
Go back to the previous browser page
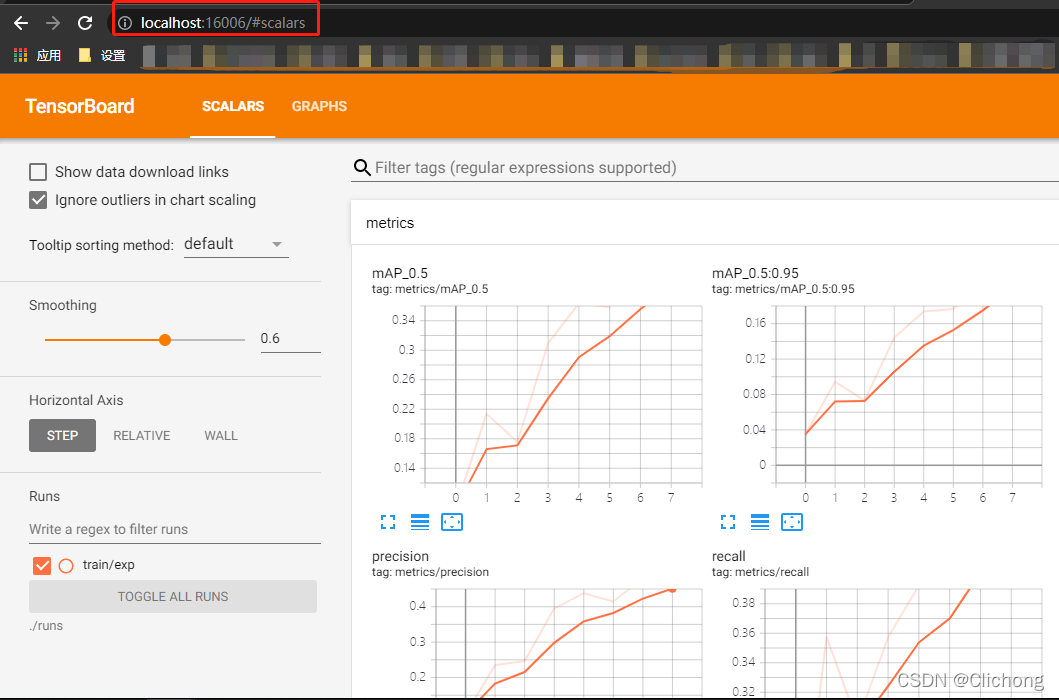tap(21, 22)
